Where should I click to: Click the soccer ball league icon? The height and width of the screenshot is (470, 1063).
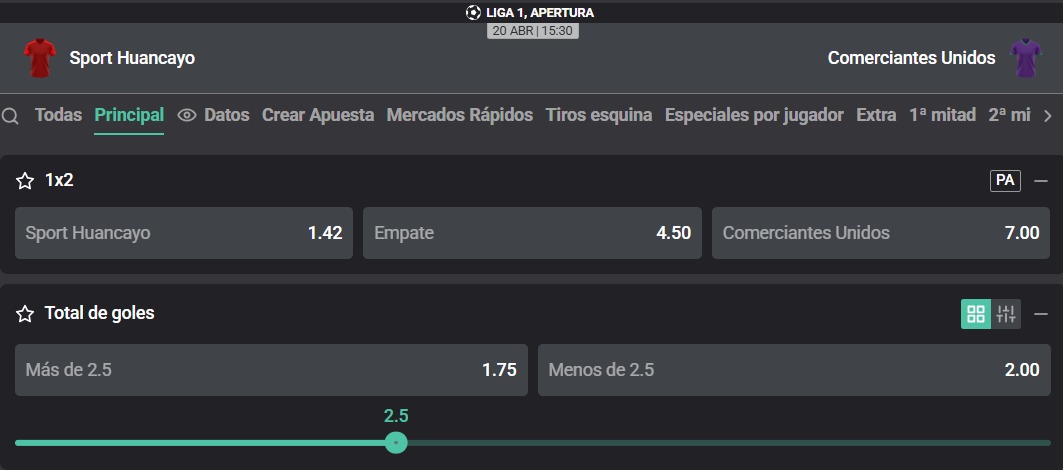click(473, 12)
